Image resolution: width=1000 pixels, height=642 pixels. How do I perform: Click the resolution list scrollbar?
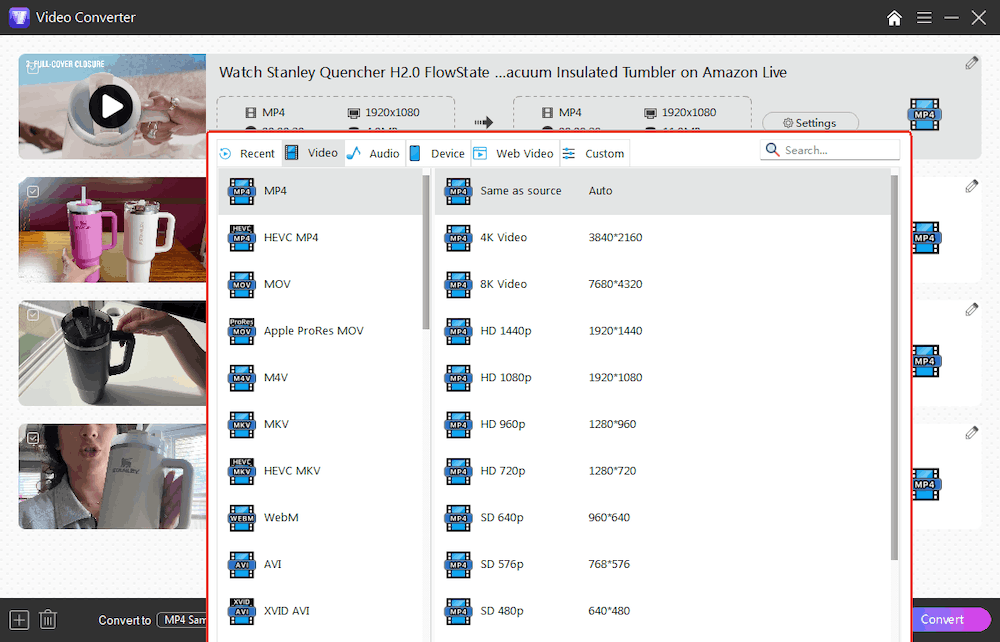(894, 368)
